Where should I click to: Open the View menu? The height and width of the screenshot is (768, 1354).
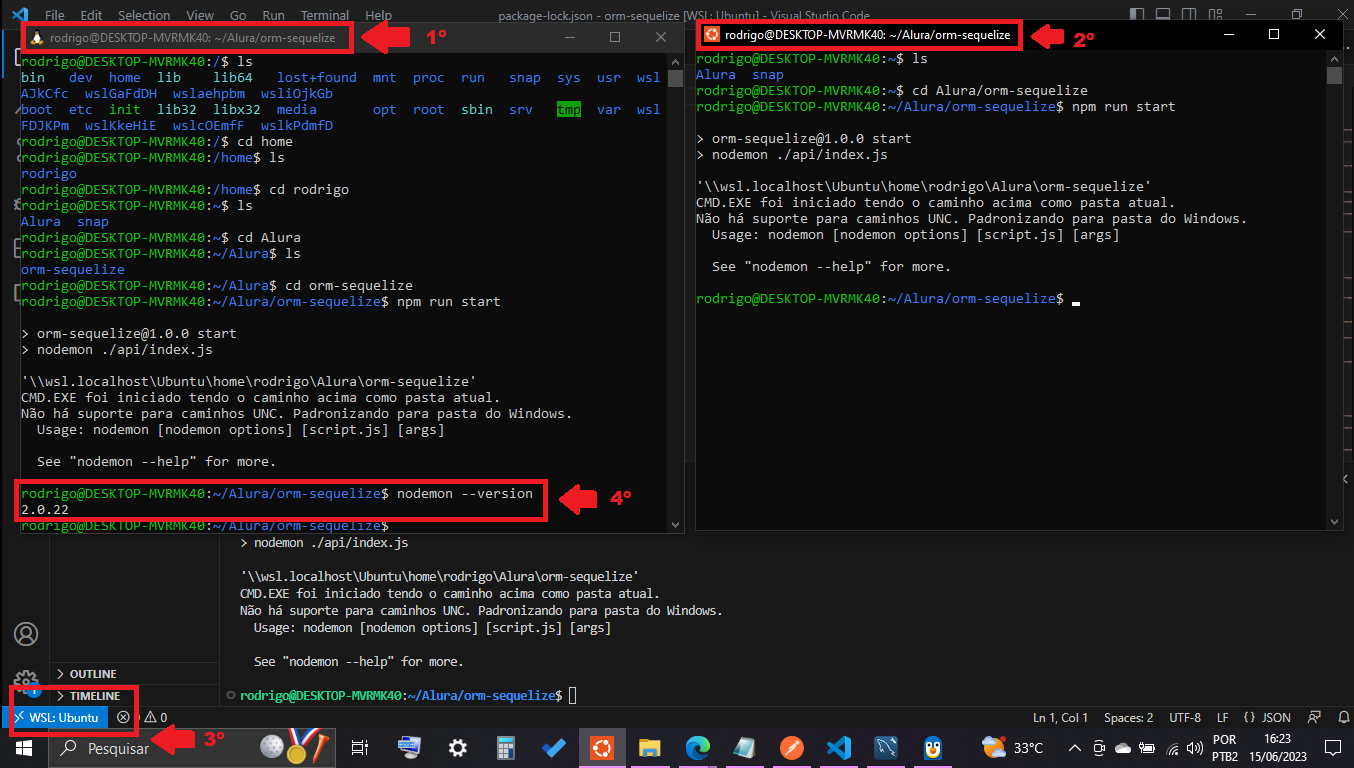pos(200,15)
